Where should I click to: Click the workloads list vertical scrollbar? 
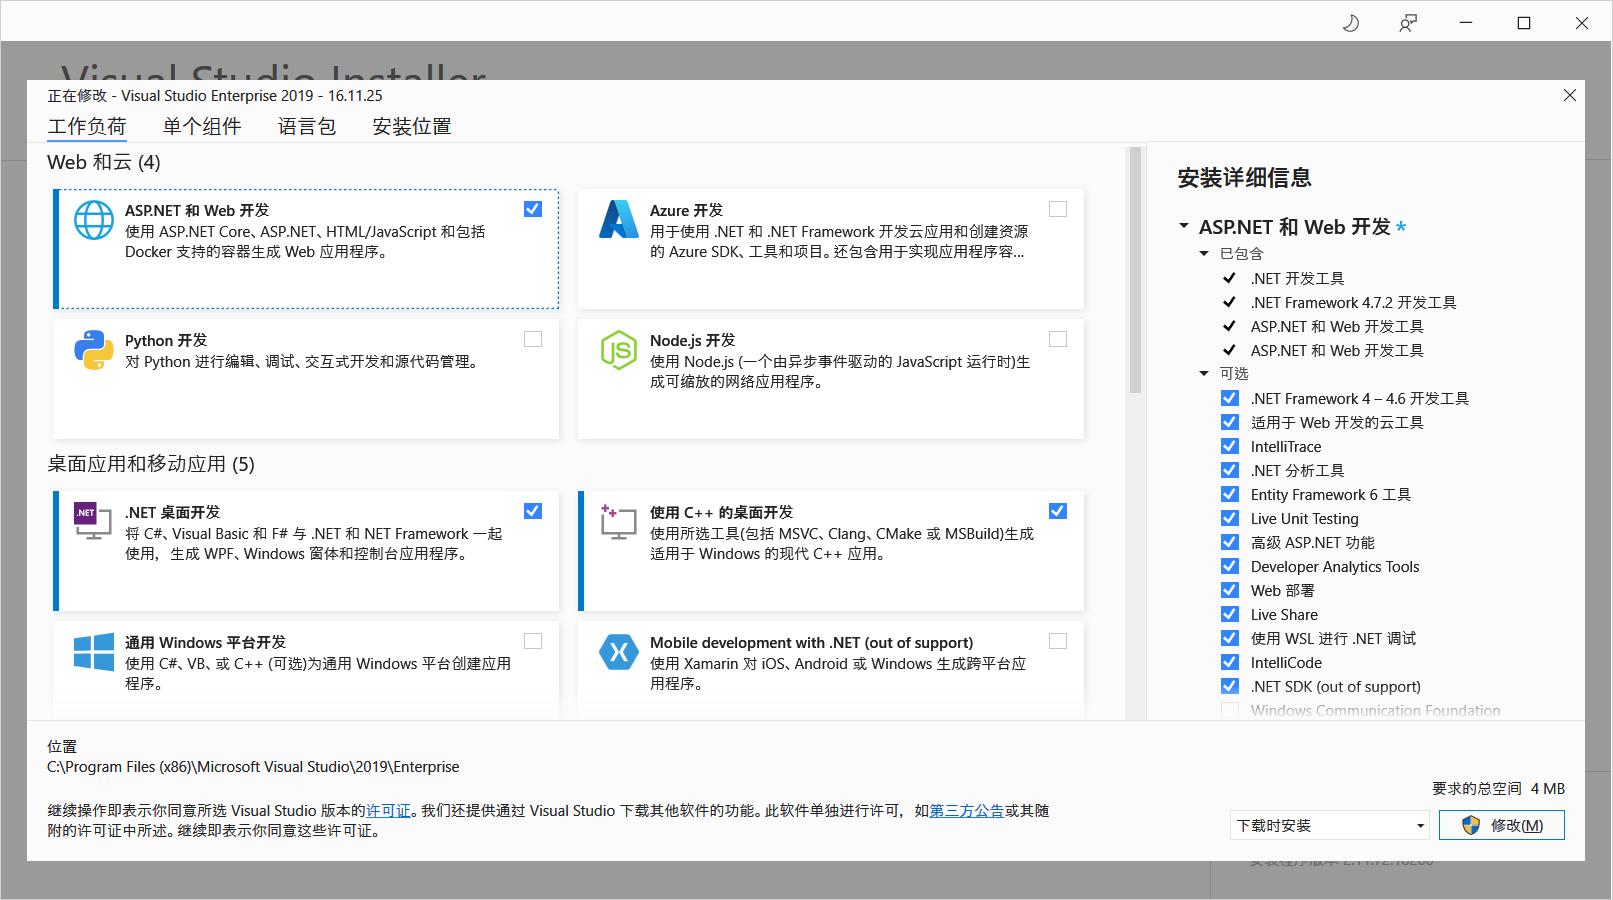click(1135, 270)
